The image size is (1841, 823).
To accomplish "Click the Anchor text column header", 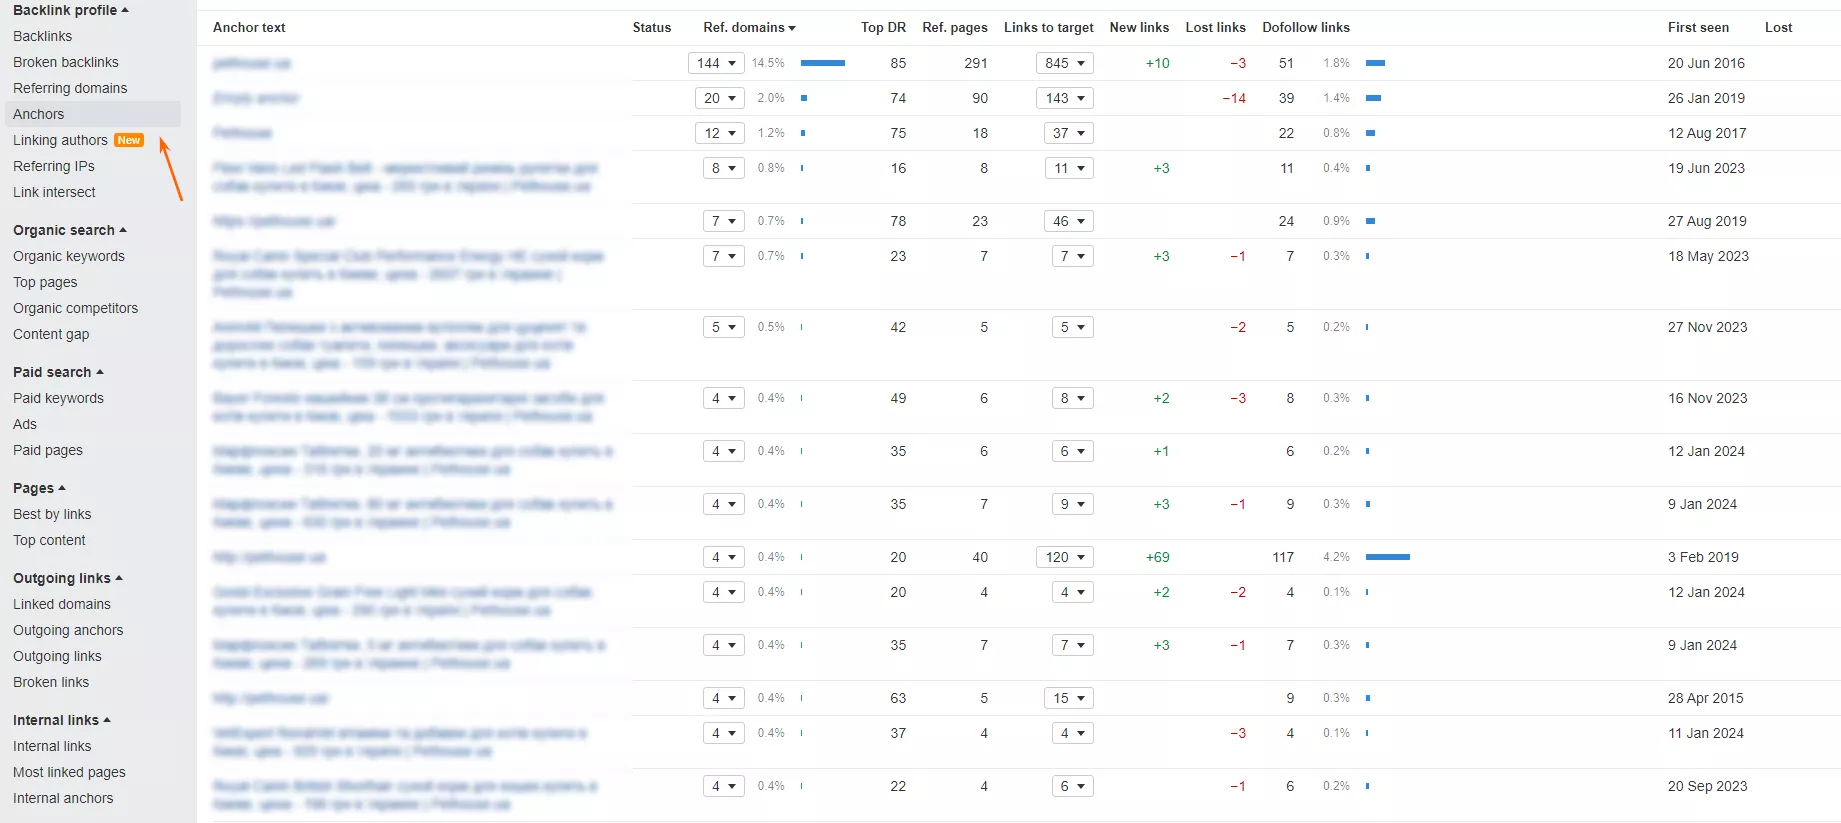I will pyautogui.click(x=249, y=28).
